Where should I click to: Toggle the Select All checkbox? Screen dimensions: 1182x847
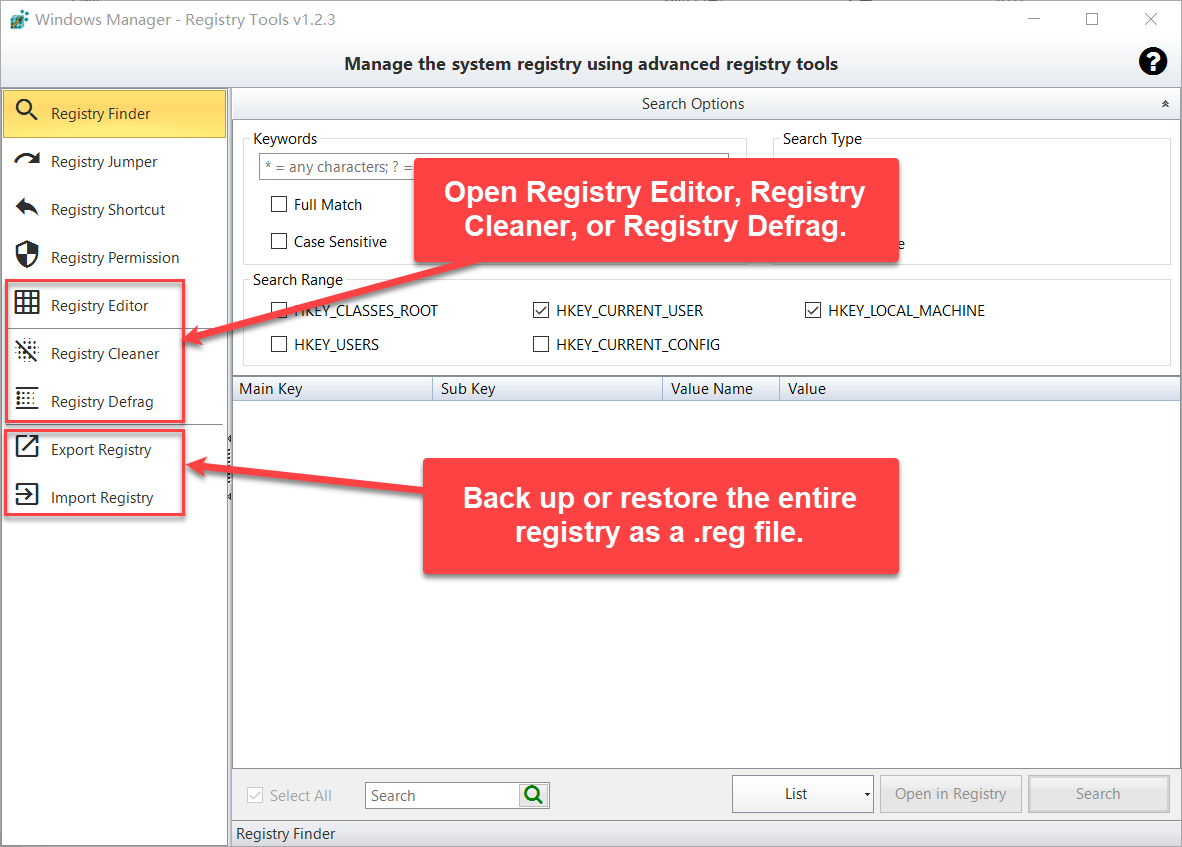click(256, 795)
